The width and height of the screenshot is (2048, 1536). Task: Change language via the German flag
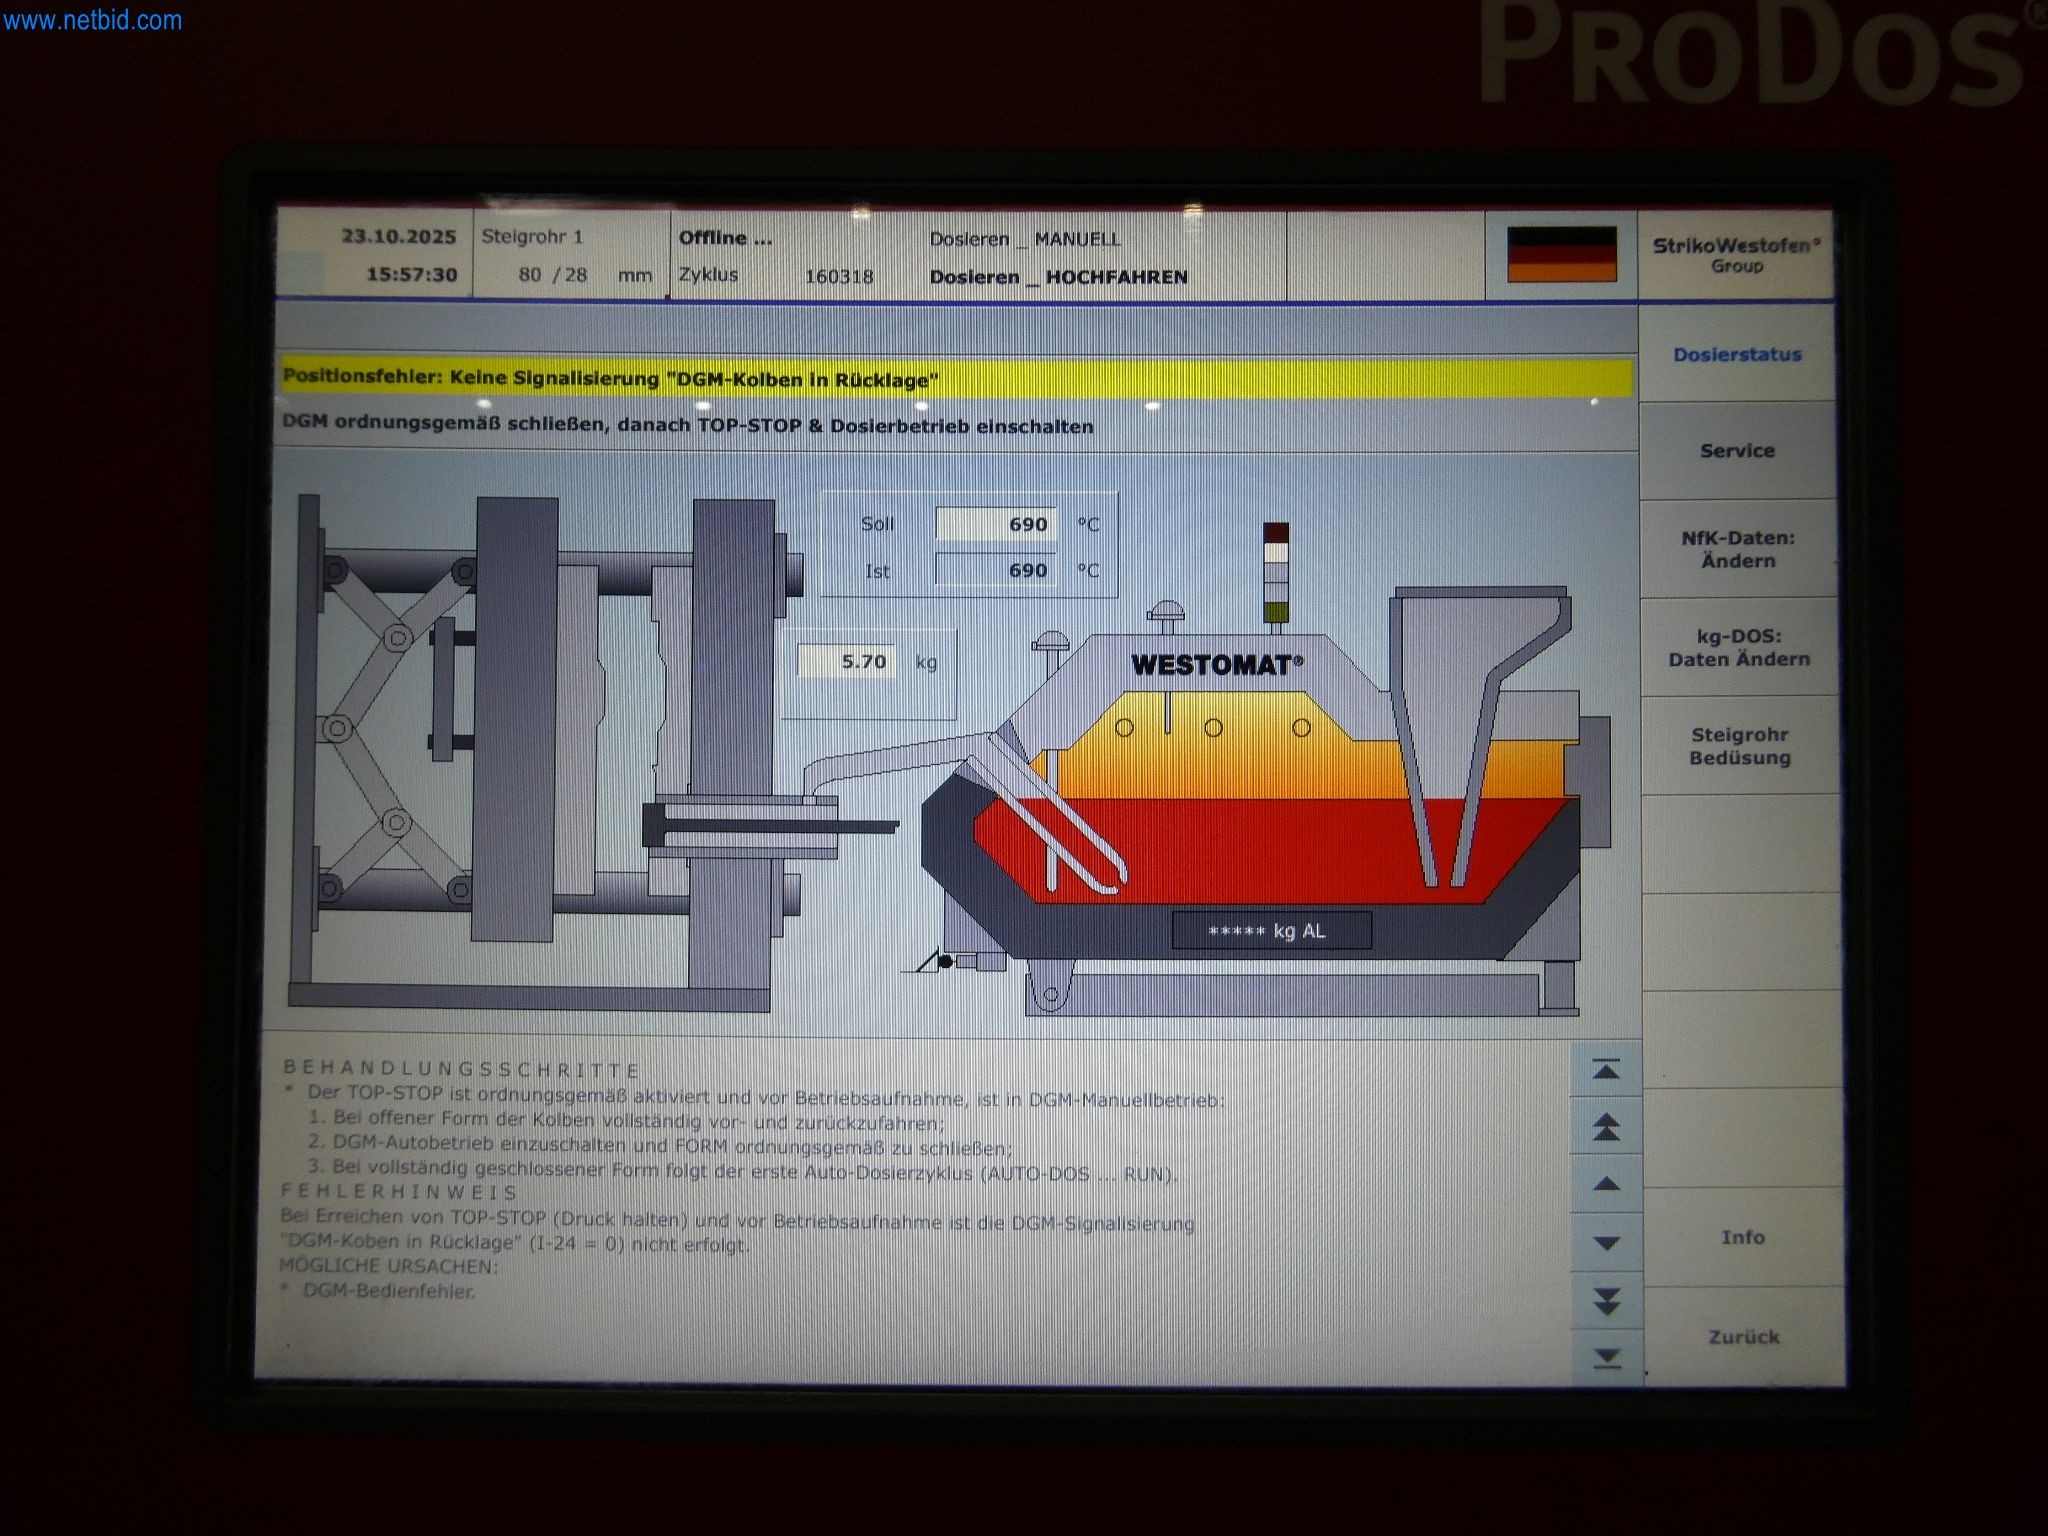pos(1562,254)
